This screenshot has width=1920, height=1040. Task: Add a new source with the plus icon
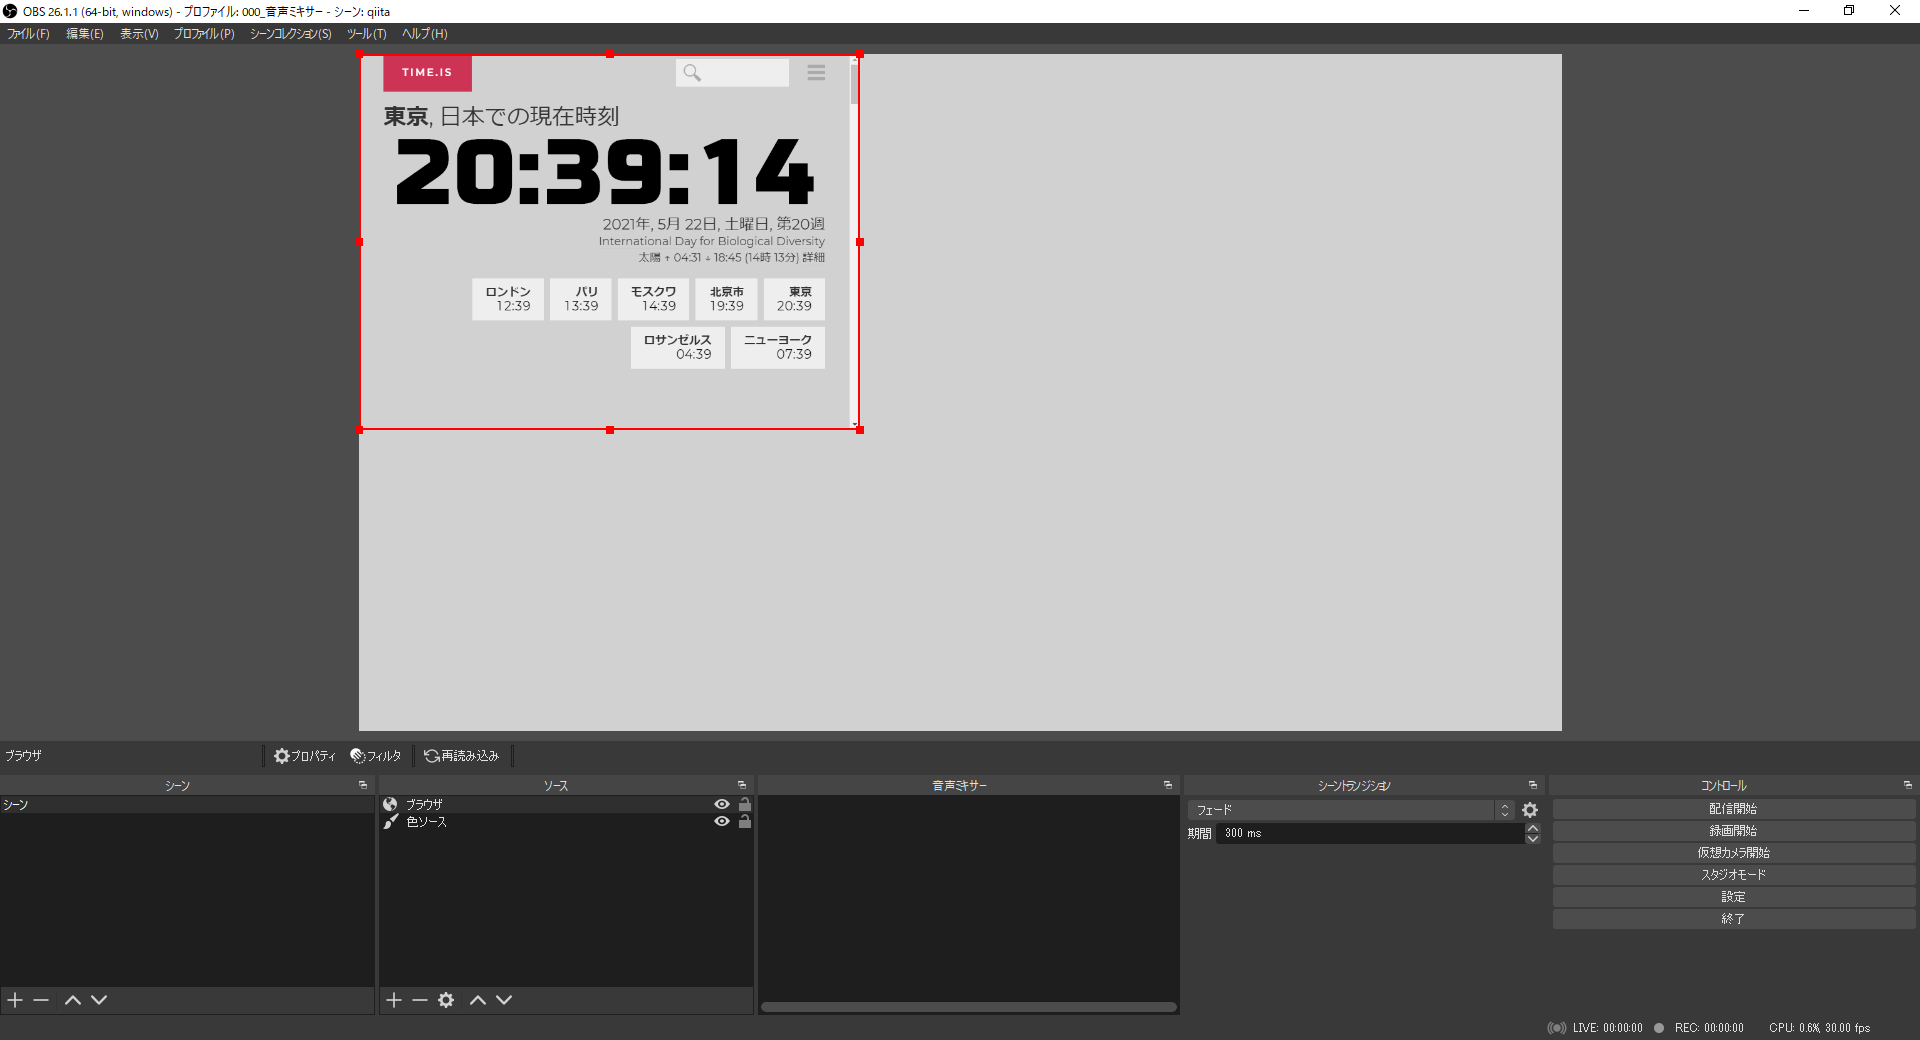coord(395,1000)
